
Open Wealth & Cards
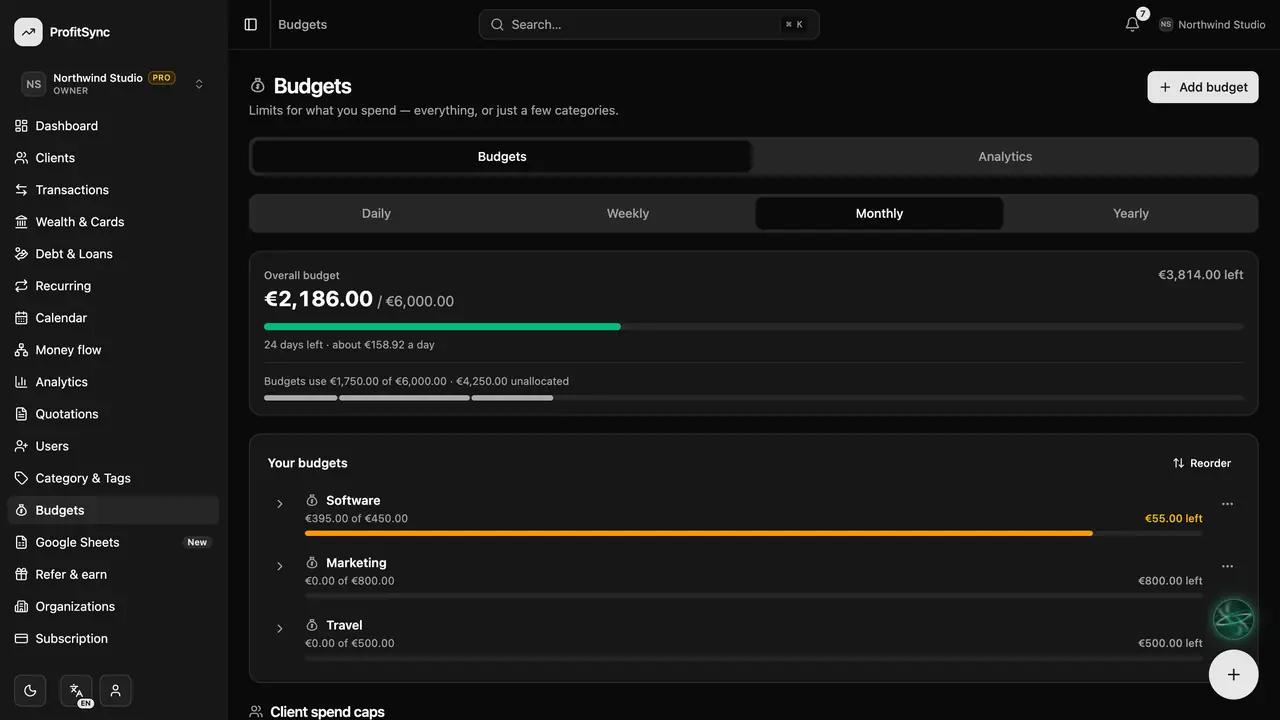click(113, 222)
